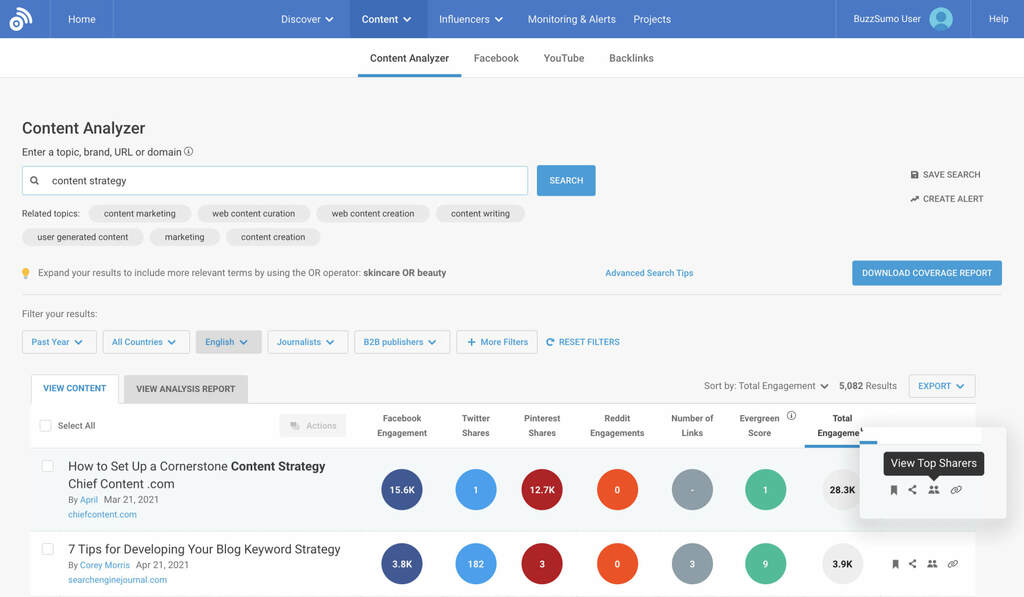1024x597 pixels.
Task: Open the BuzzSumo User avatar icon
Action: click(940, 19)
